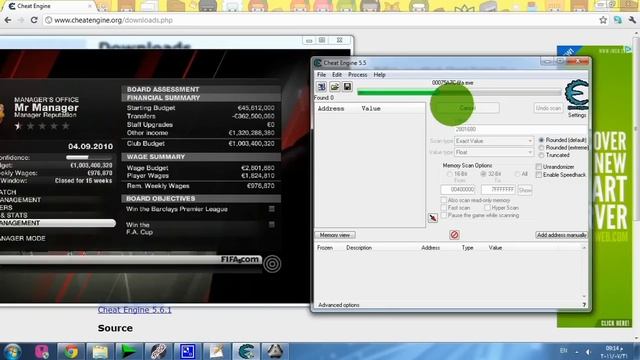Click the From address field 00400000
This screenshot has width=640, height=360.
click(459, 190)
